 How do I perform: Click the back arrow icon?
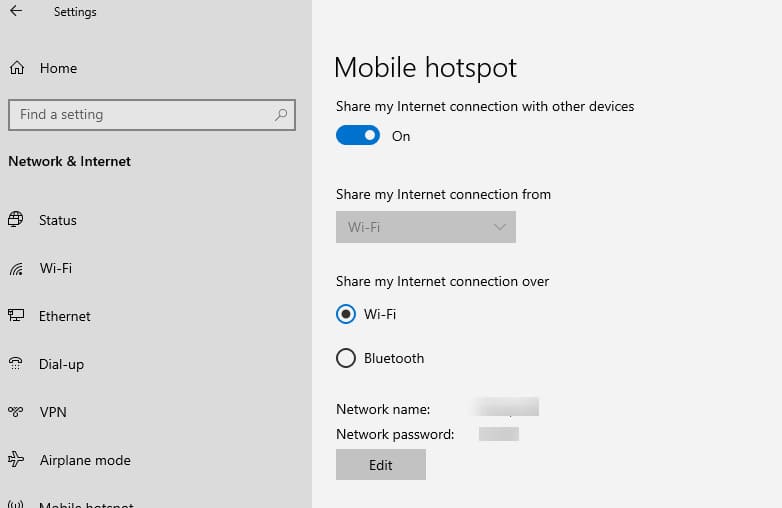(x=16, y=12)
